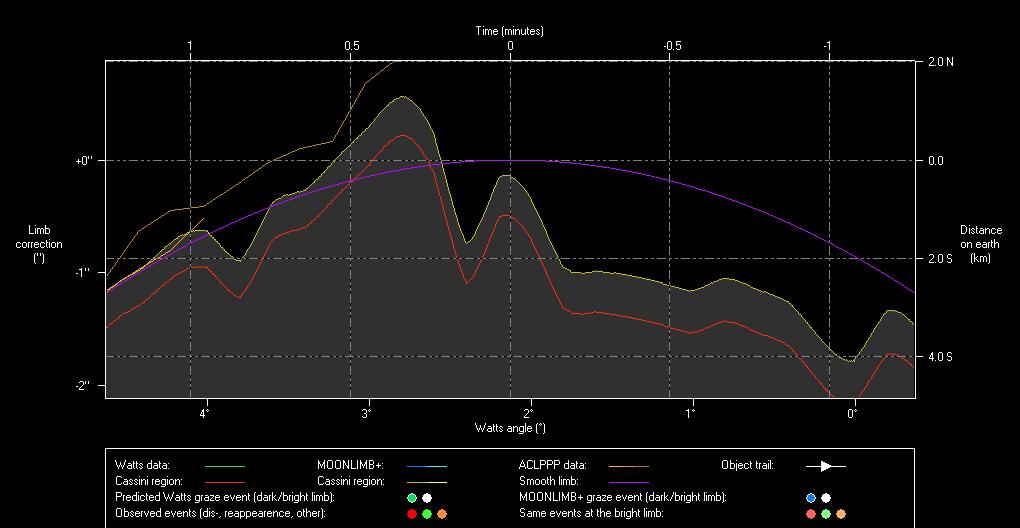Image resolution: width=1020 pixels, height=528 pixels.
Task: Click the pink Same events bright limb dot
Action: tap(811, 514)
